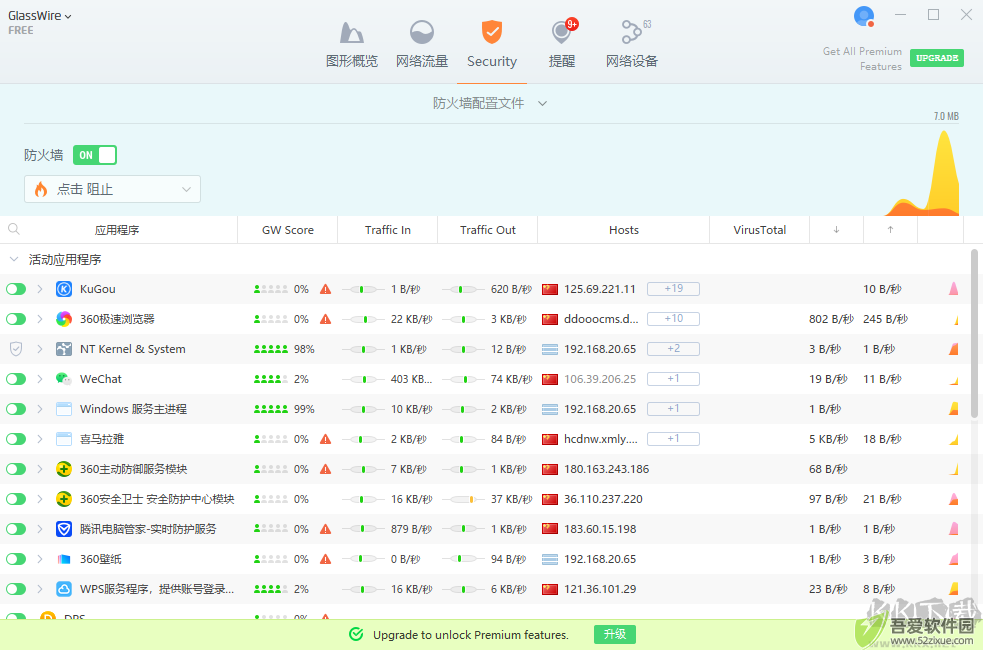
Task: Toggle firewall switch for KuGou
Action: [x=16, y=289]
